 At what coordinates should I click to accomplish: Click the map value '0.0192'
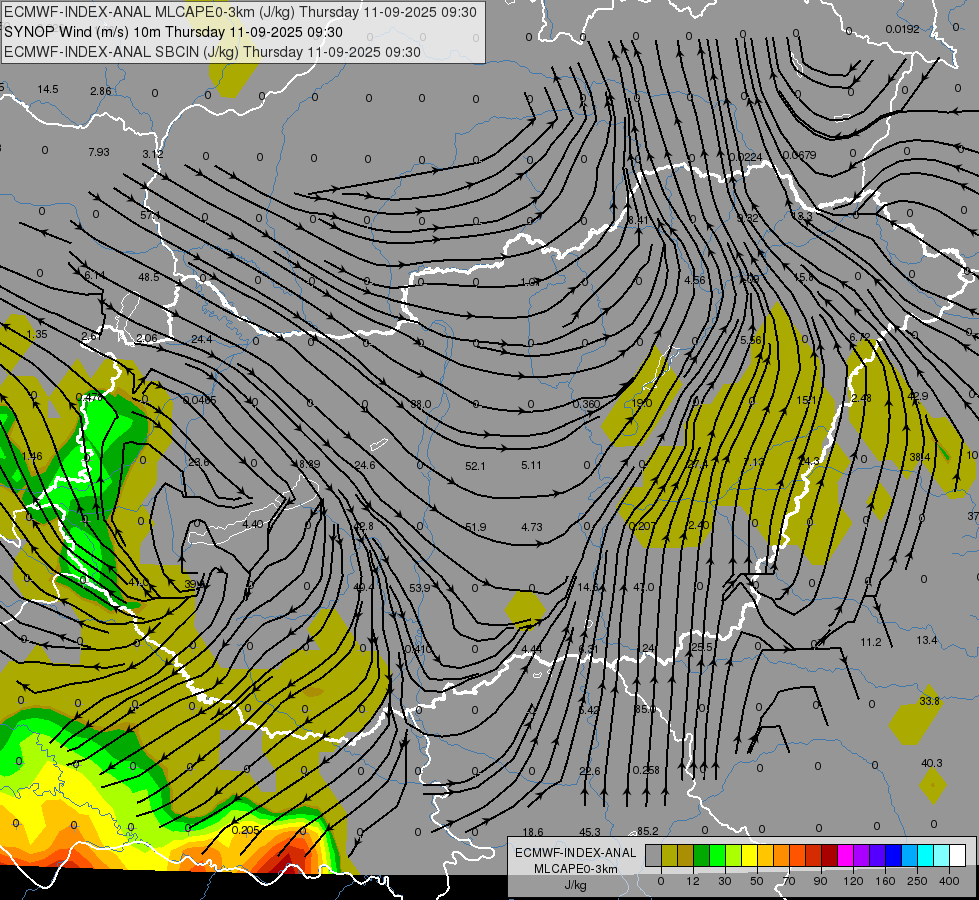coord(902,29)
